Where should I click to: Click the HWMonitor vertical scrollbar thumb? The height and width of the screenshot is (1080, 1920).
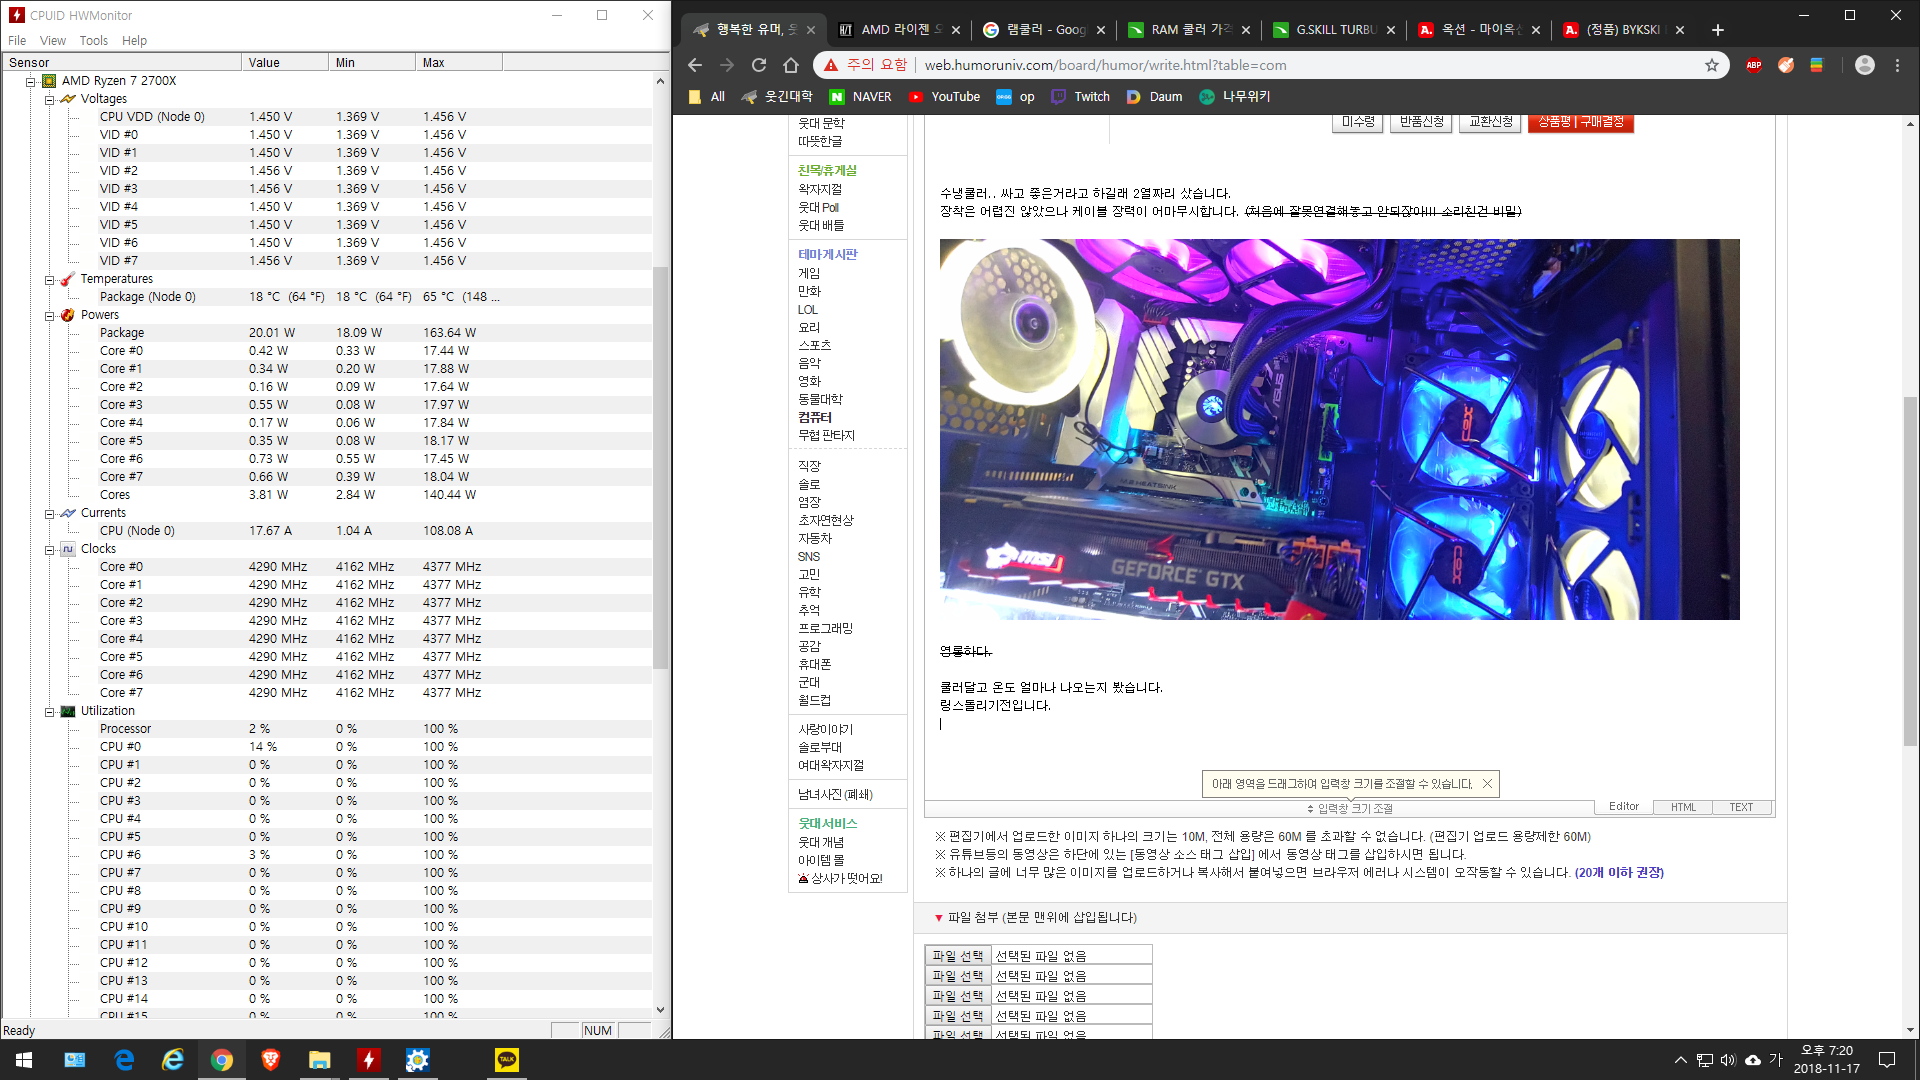(x=660, y=467)
